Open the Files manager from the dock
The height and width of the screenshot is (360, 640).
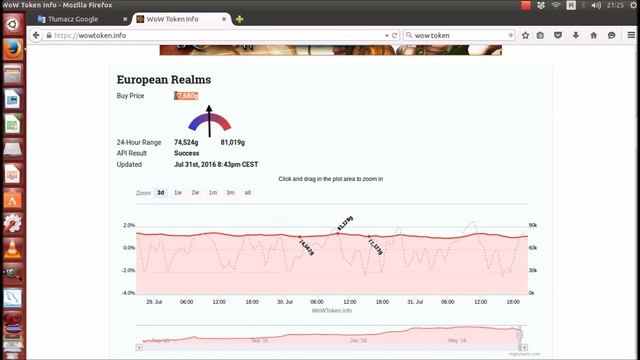coord(12,74)
